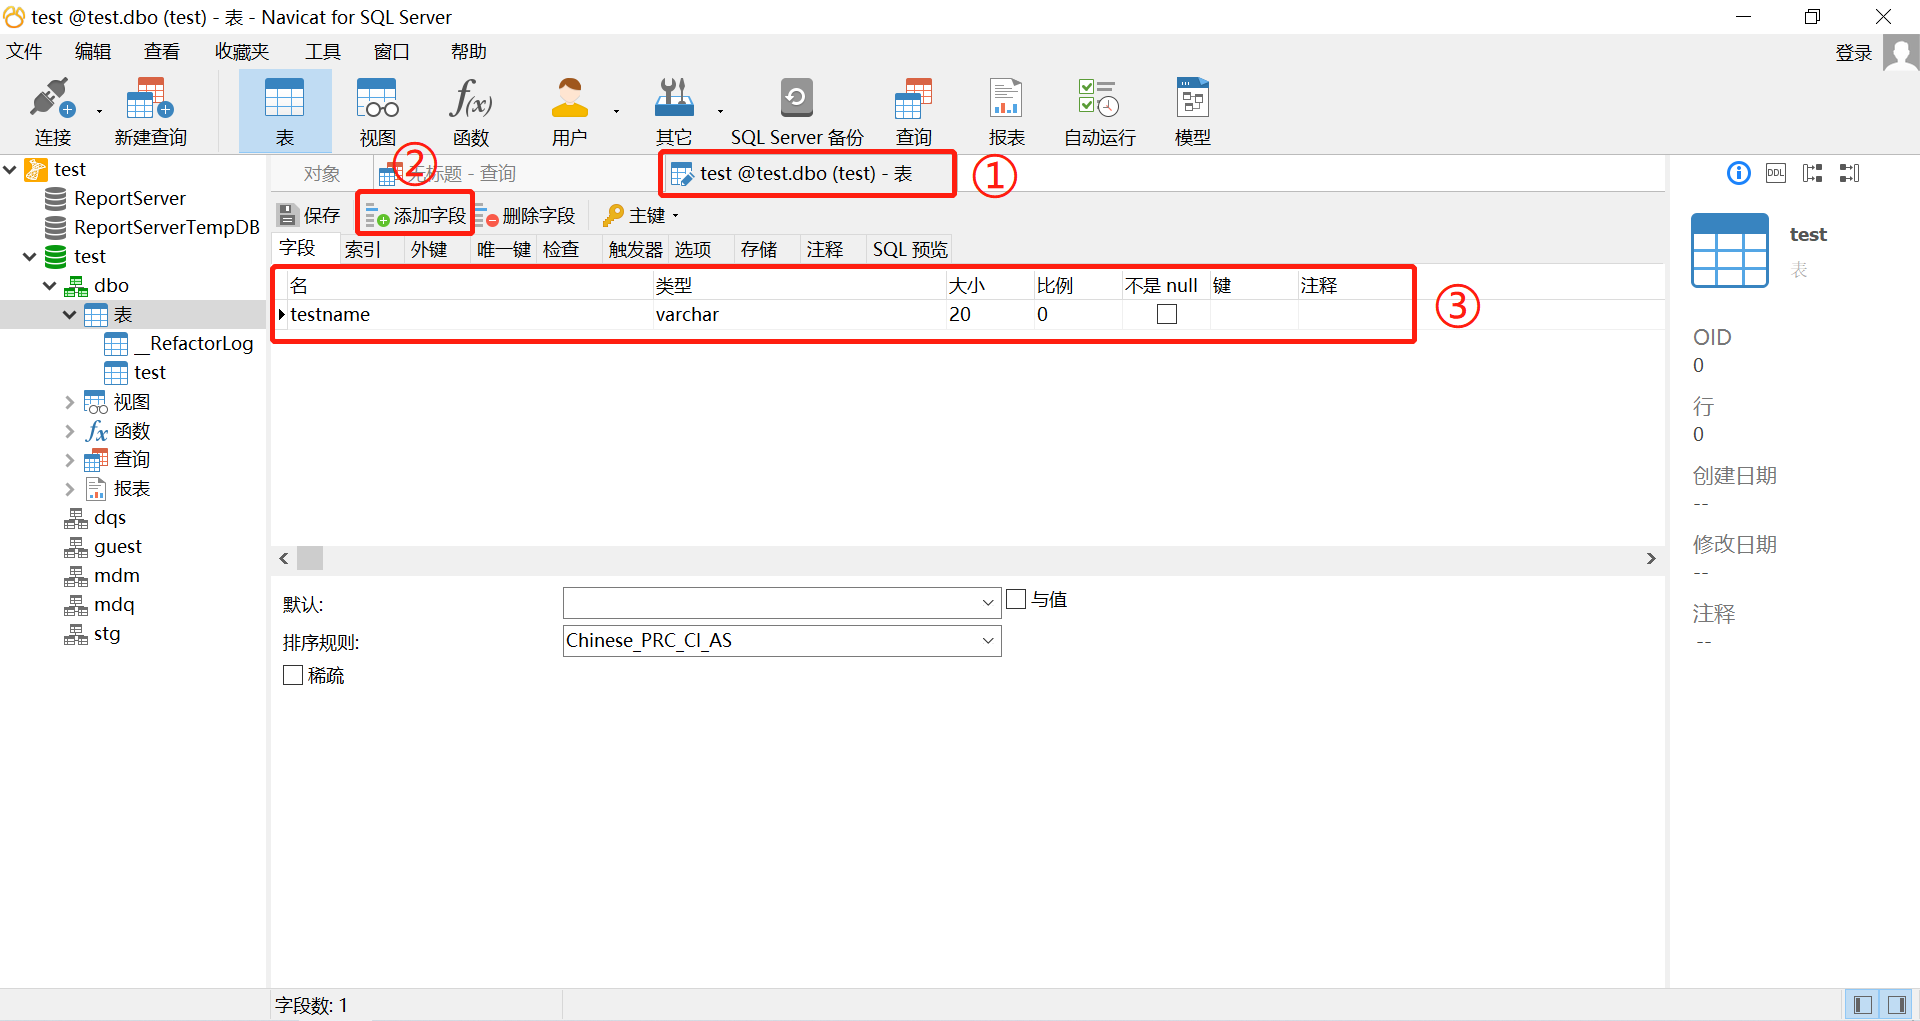The height and width of the screenshot is (1021, 1920).
Task: Open the 工具 menu
Action: click(323, 52)
